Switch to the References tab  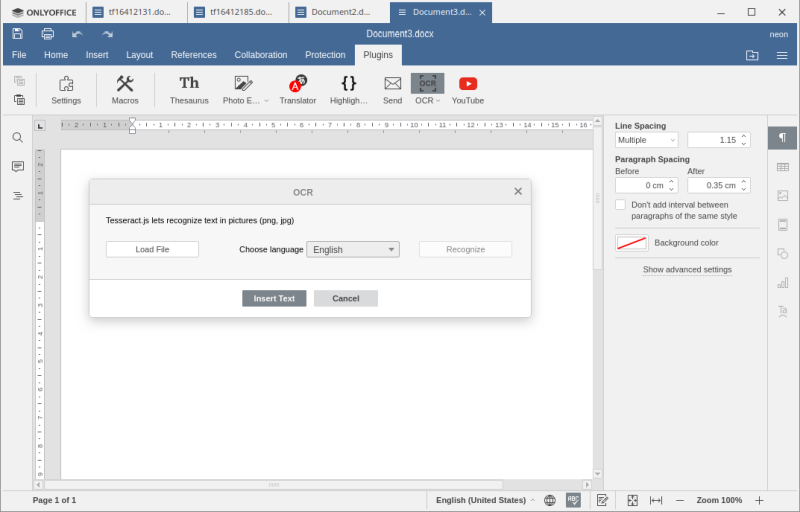point(193,55)
